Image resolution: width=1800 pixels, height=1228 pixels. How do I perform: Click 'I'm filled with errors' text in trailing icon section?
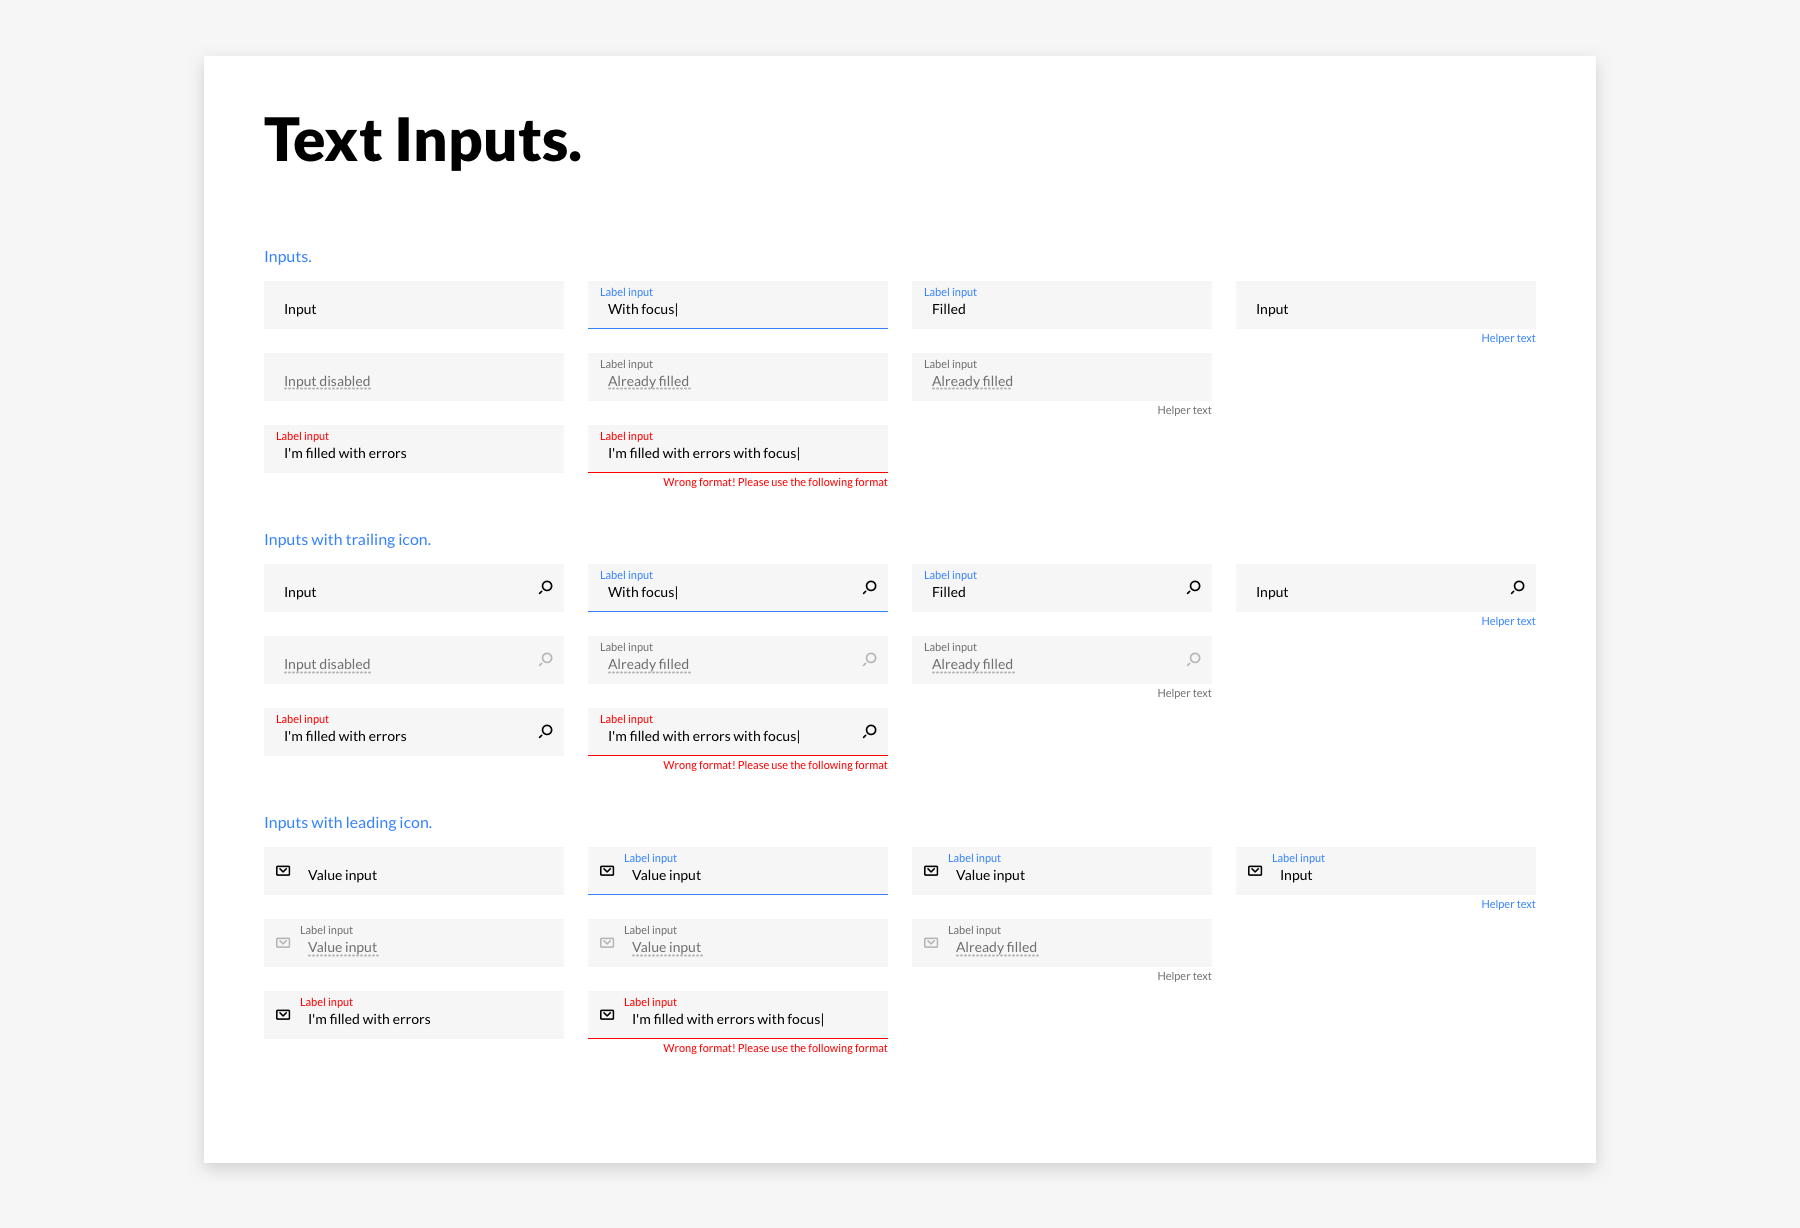click(x=345, y=736)
